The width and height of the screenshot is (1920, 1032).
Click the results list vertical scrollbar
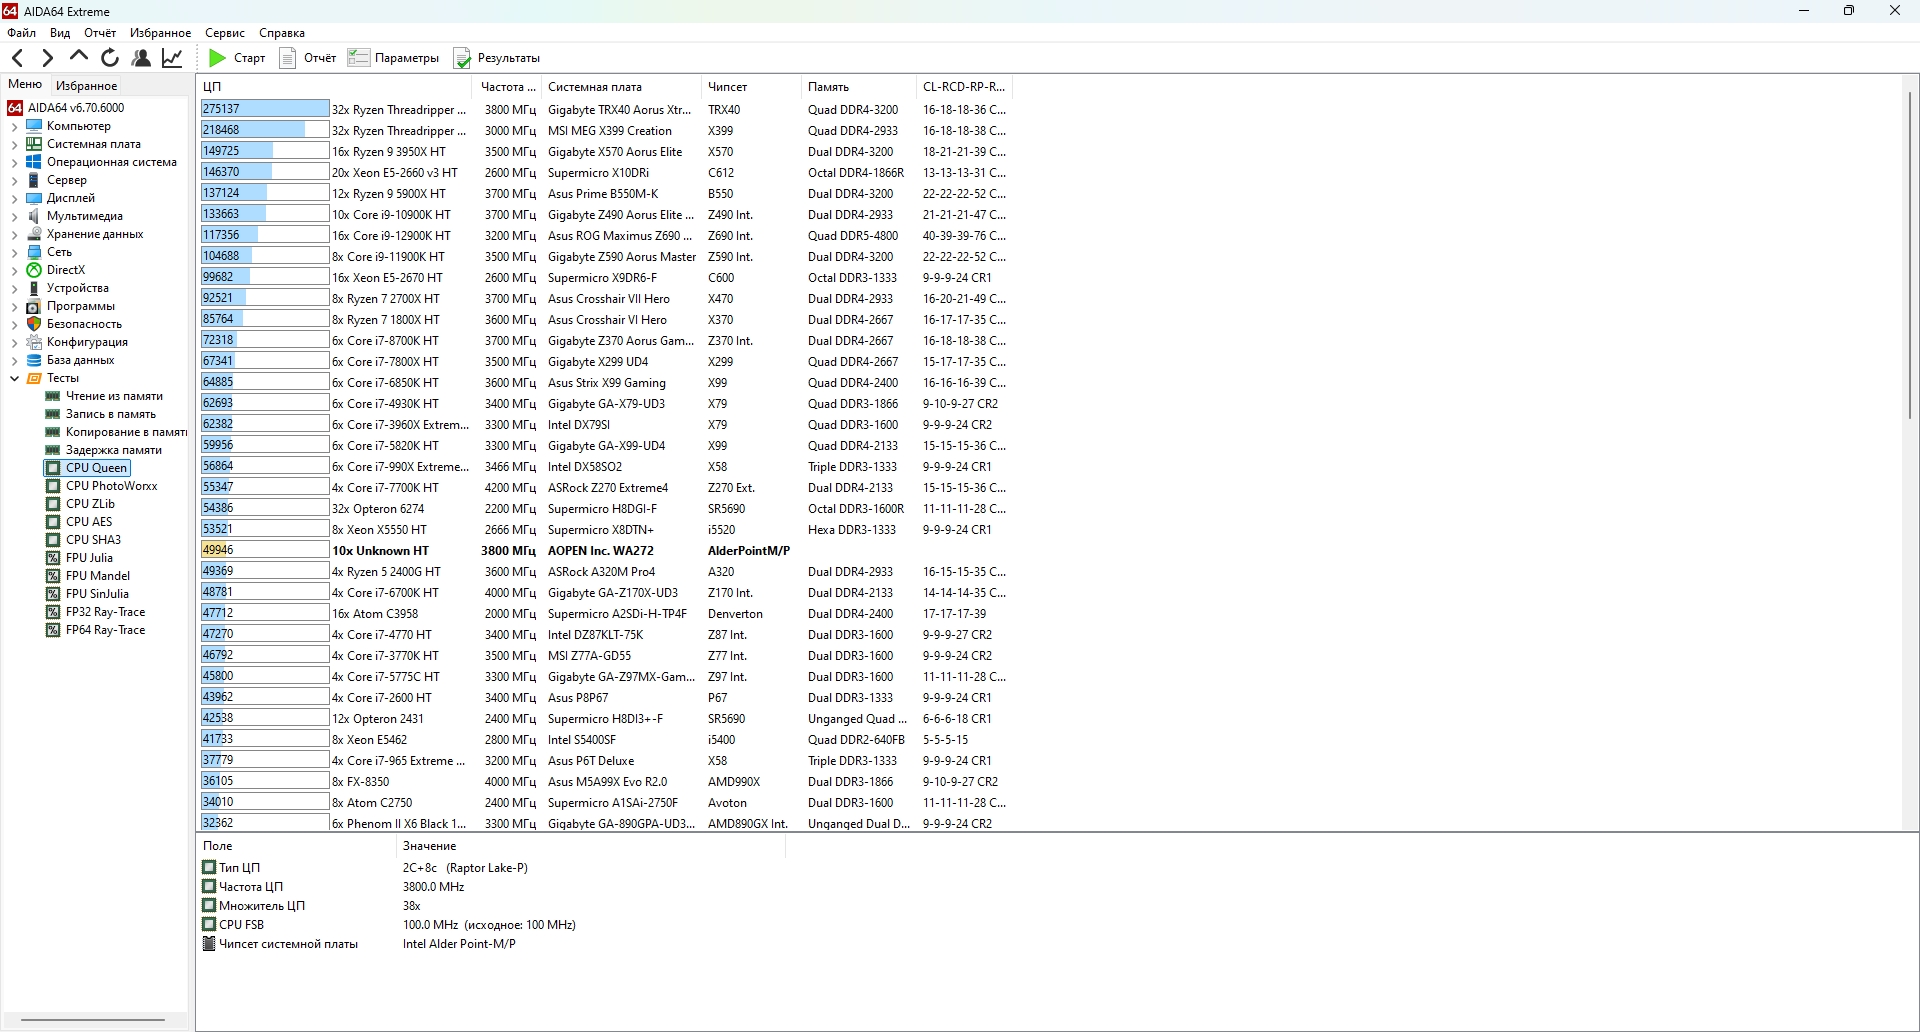tap(1910, 255)
